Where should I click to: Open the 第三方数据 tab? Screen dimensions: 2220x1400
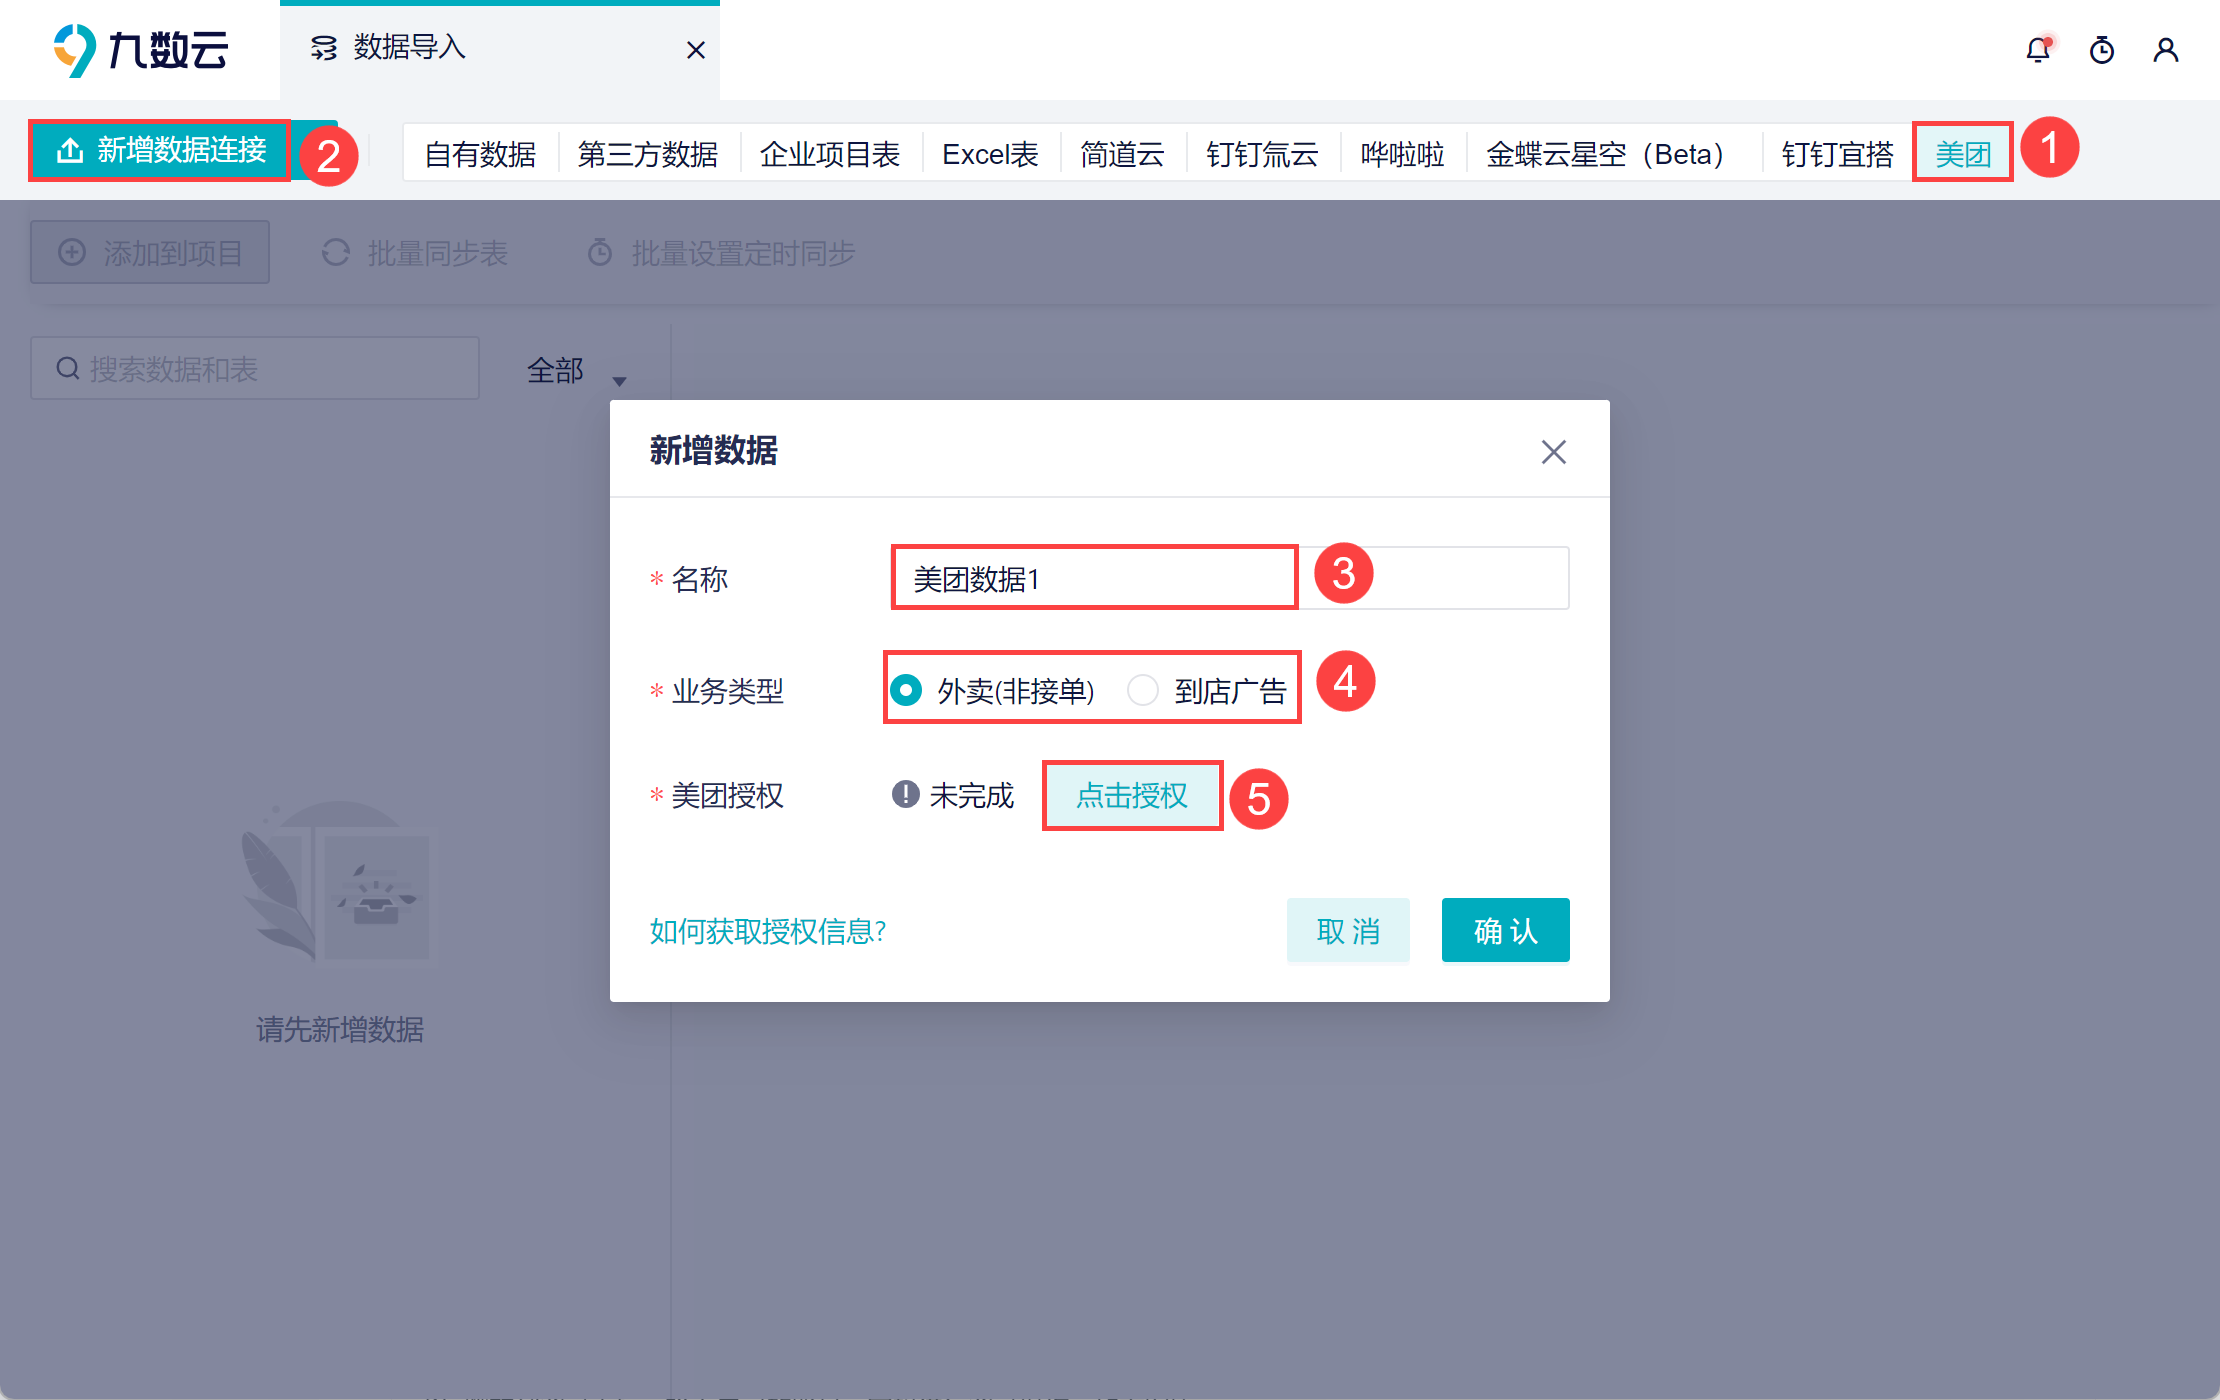(648, 154)
